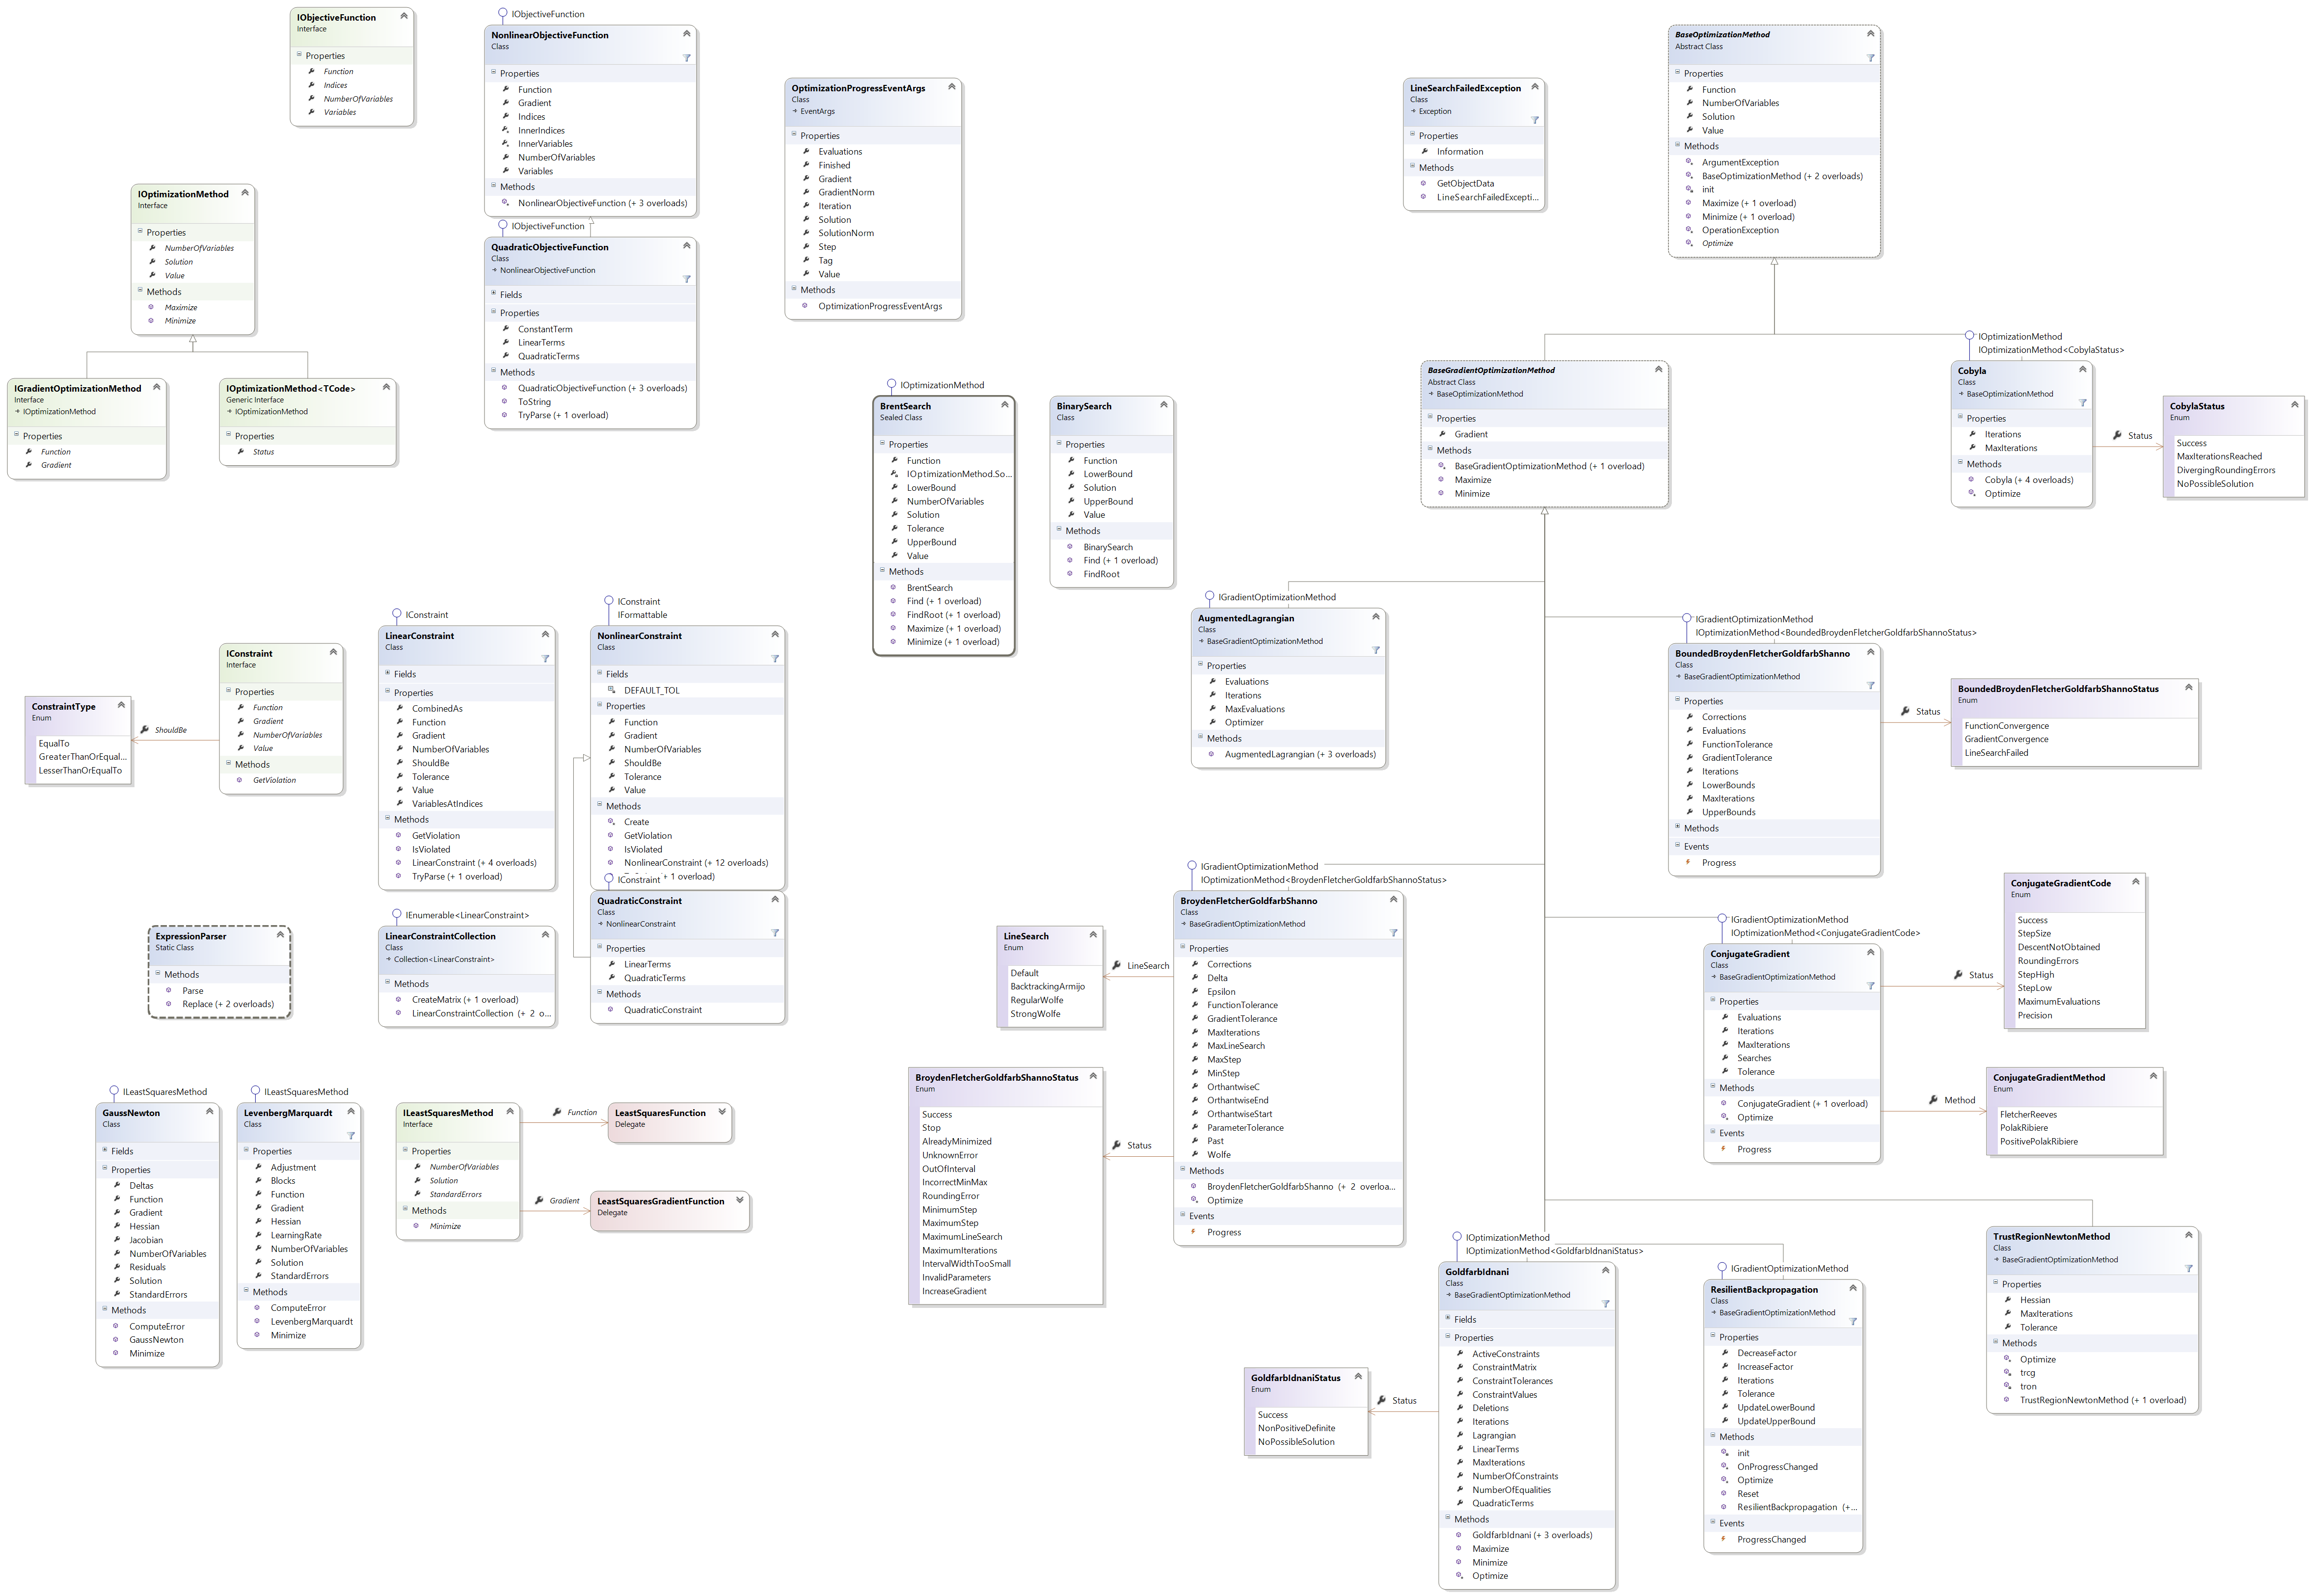Screen dimensions: 2311x1596
Task: Click the filter icon on NonlinearObjectiveFunction class
Action: [686, 58]
